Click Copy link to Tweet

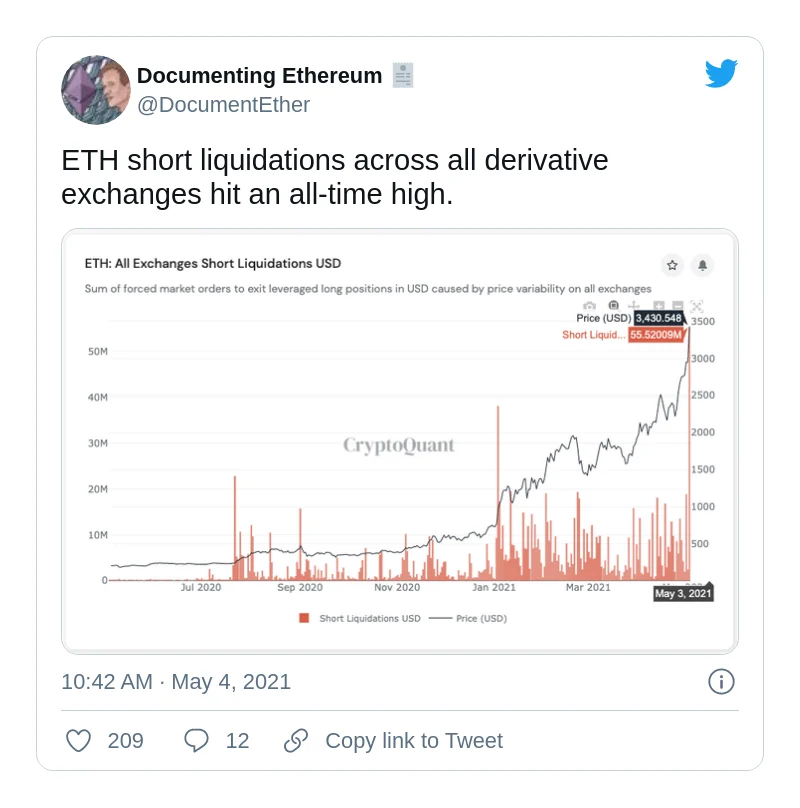[x=413, y=740]
